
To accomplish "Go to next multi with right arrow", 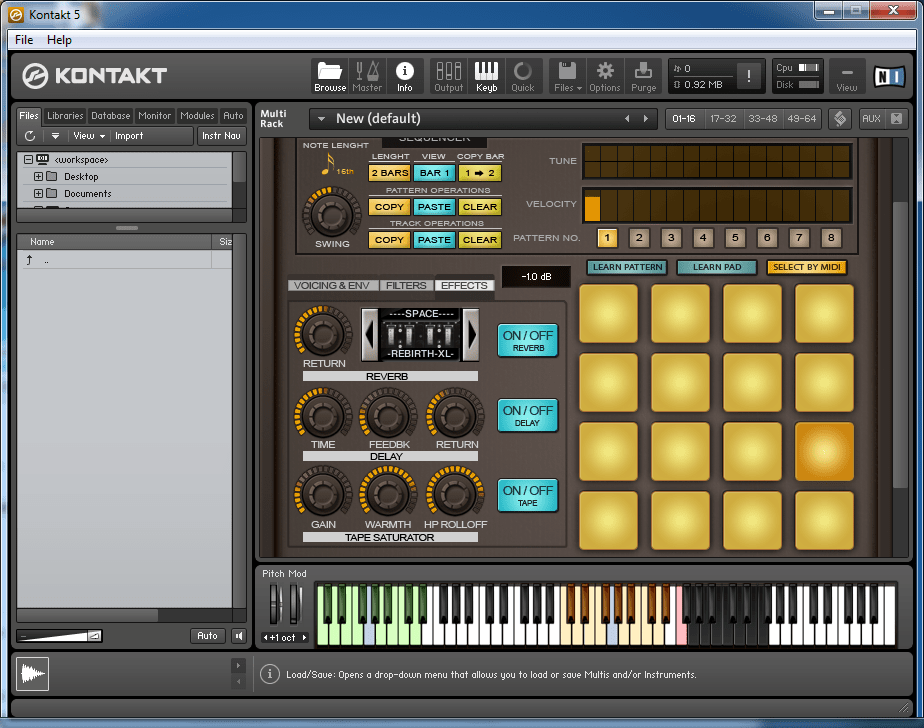I will point(646,118).
